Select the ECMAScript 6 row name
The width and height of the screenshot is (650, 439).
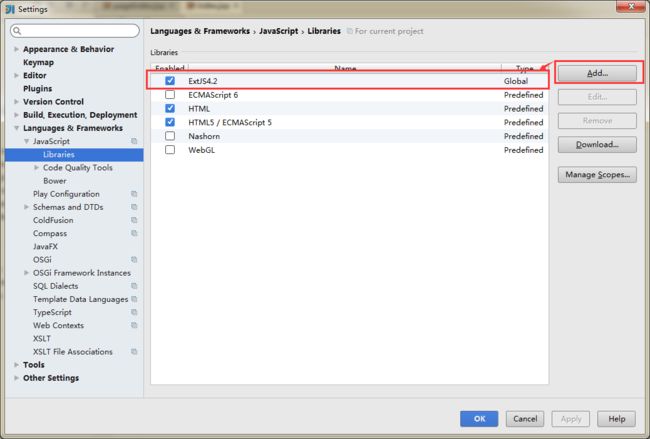213,95
